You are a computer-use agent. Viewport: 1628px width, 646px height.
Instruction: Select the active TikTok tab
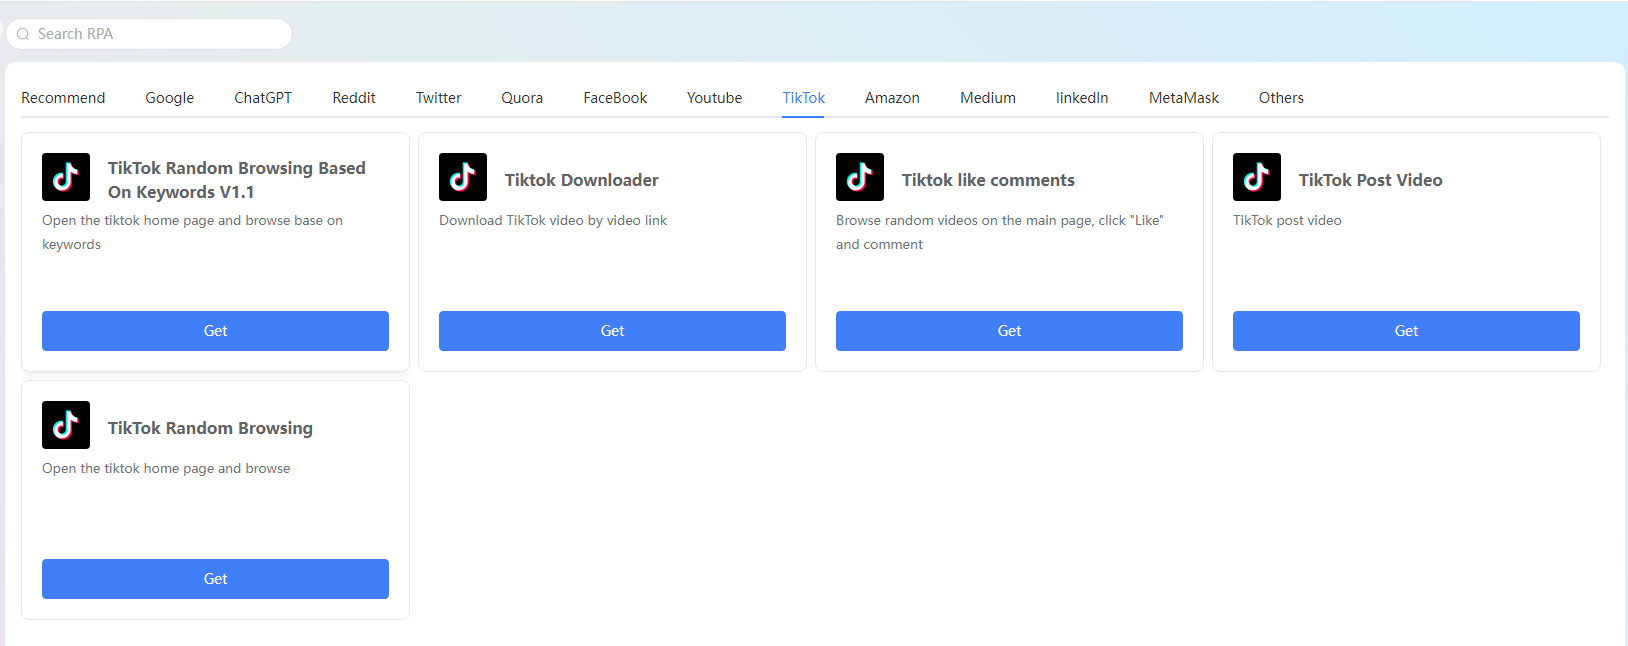coord(803,98)
